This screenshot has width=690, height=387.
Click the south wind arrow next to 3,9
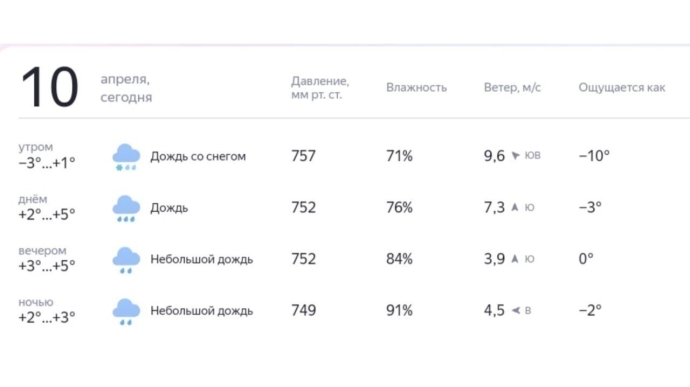pos(515,258)
